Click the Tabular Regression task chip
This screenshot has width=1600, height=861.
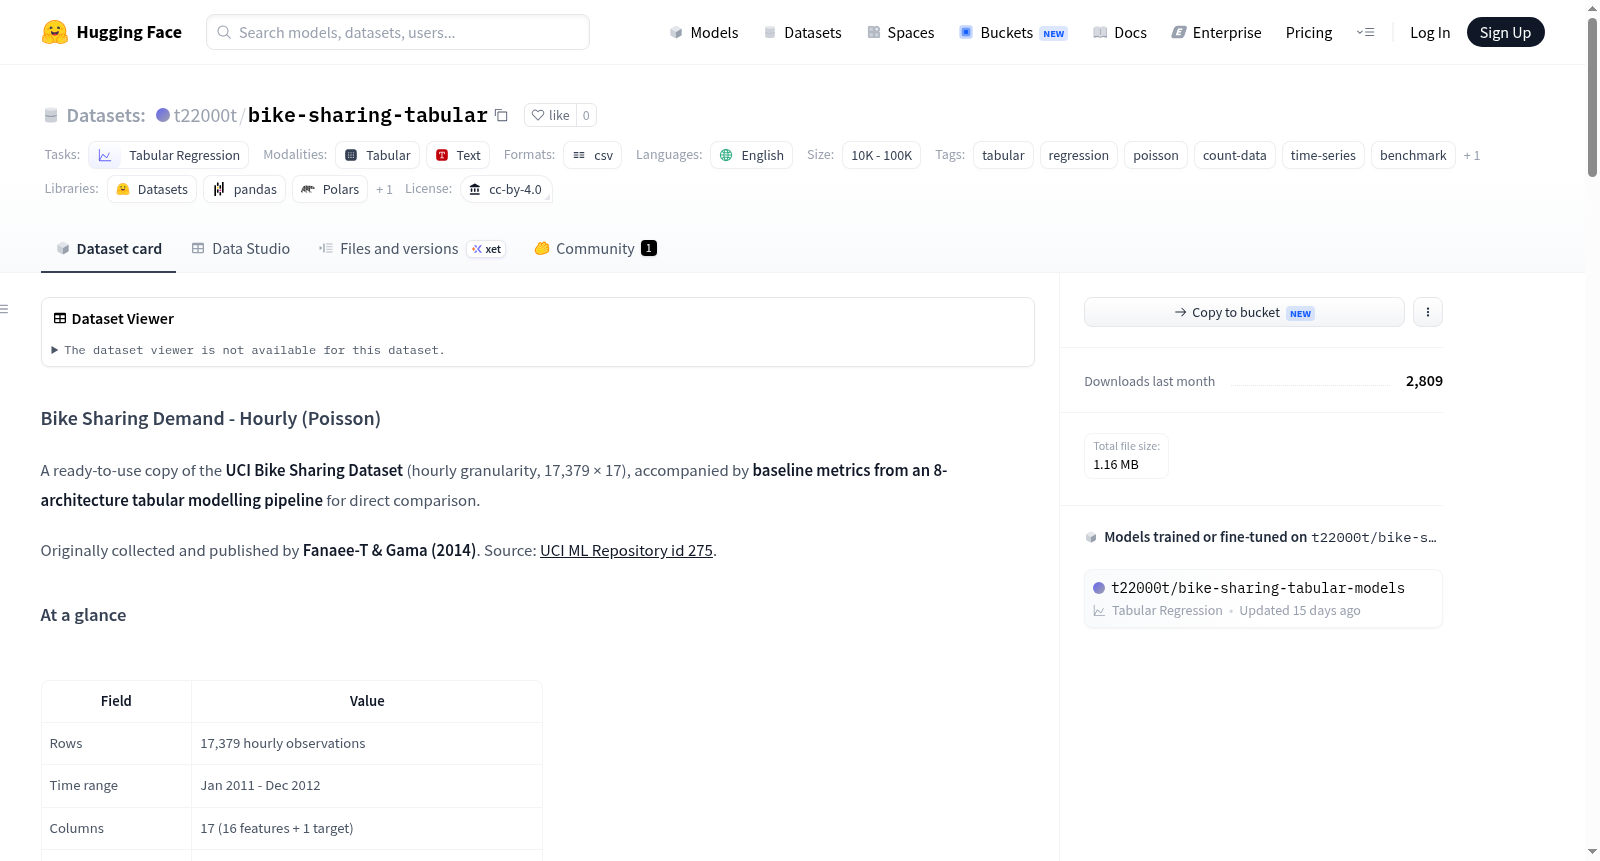click(169, 155)
